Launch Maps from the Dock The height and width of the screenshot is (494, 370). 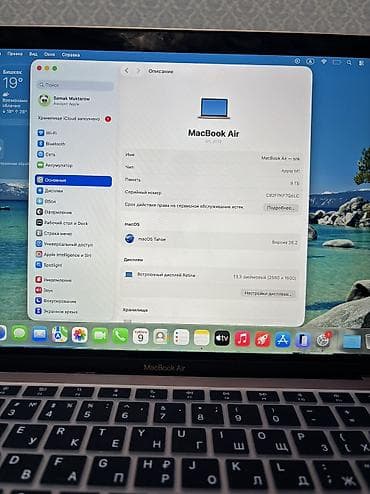60,335
